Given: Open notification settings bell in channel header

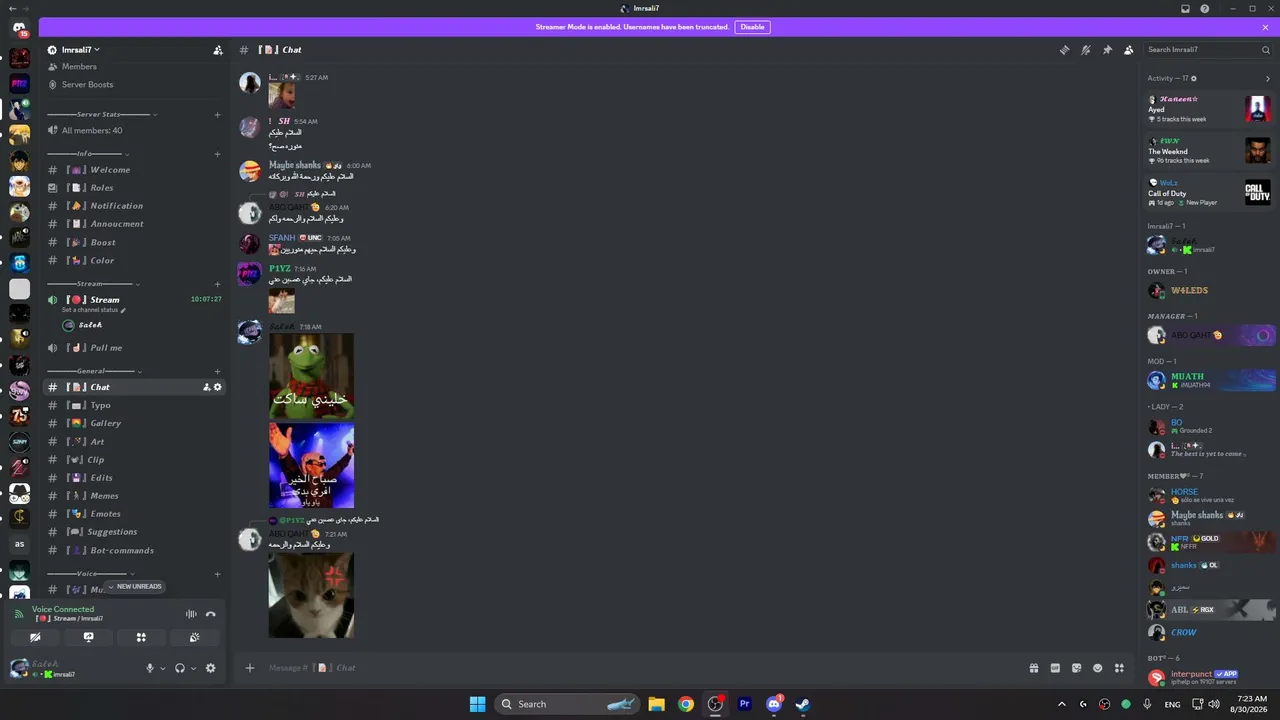Looking at the screenshot, I should coord(1086,50).
